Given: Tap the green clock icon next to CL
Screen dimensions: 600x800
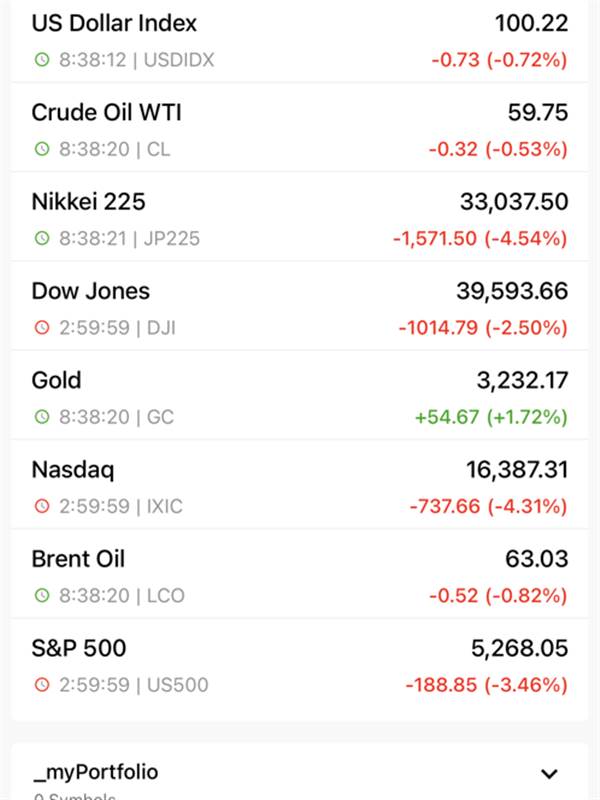Looking at the screenshot, I should click(42, 149).
